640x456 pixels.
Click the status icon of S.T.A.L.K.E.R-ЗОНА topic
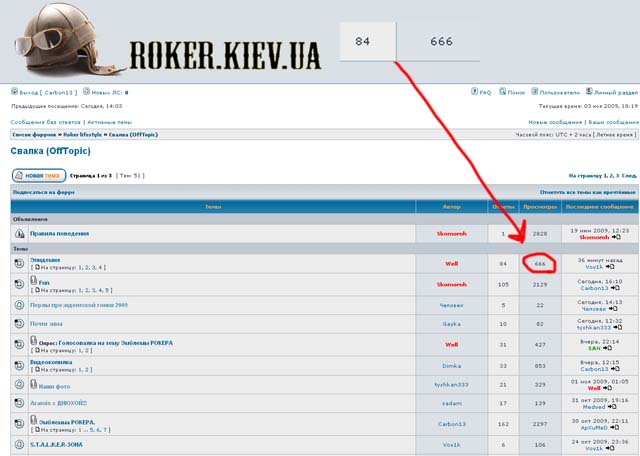[x=19, y=444]
